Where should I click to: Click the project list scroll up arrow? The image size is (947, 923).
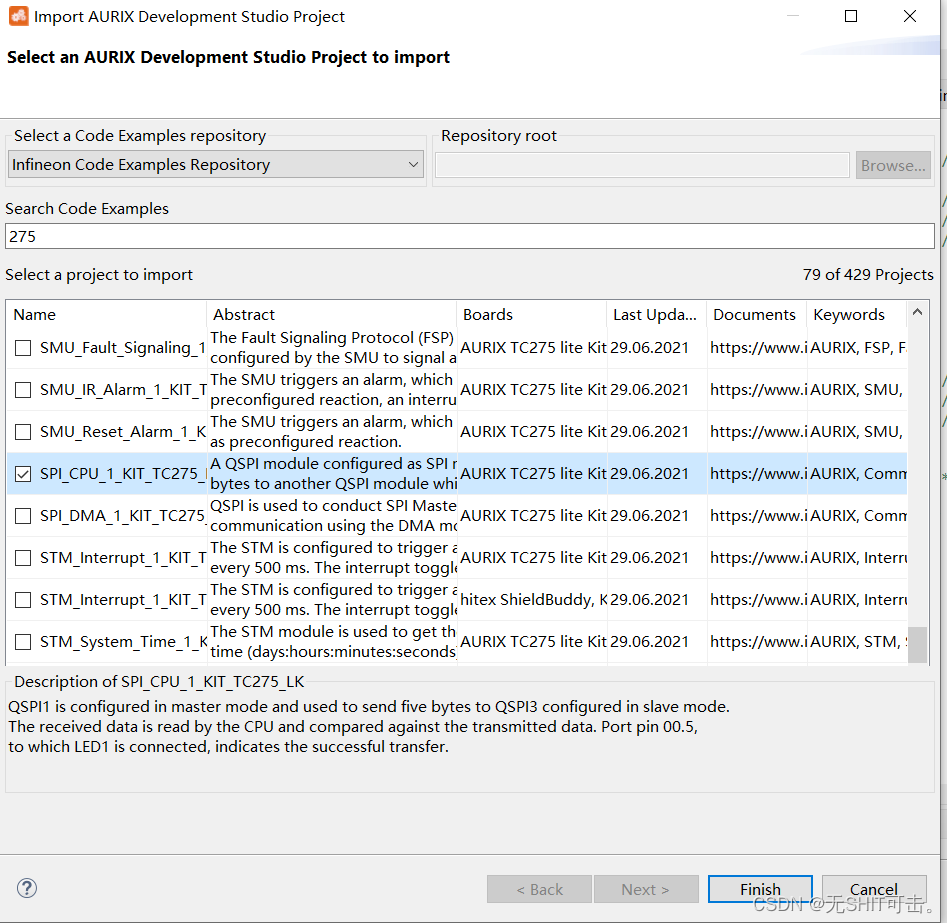[x=917, y=312]
